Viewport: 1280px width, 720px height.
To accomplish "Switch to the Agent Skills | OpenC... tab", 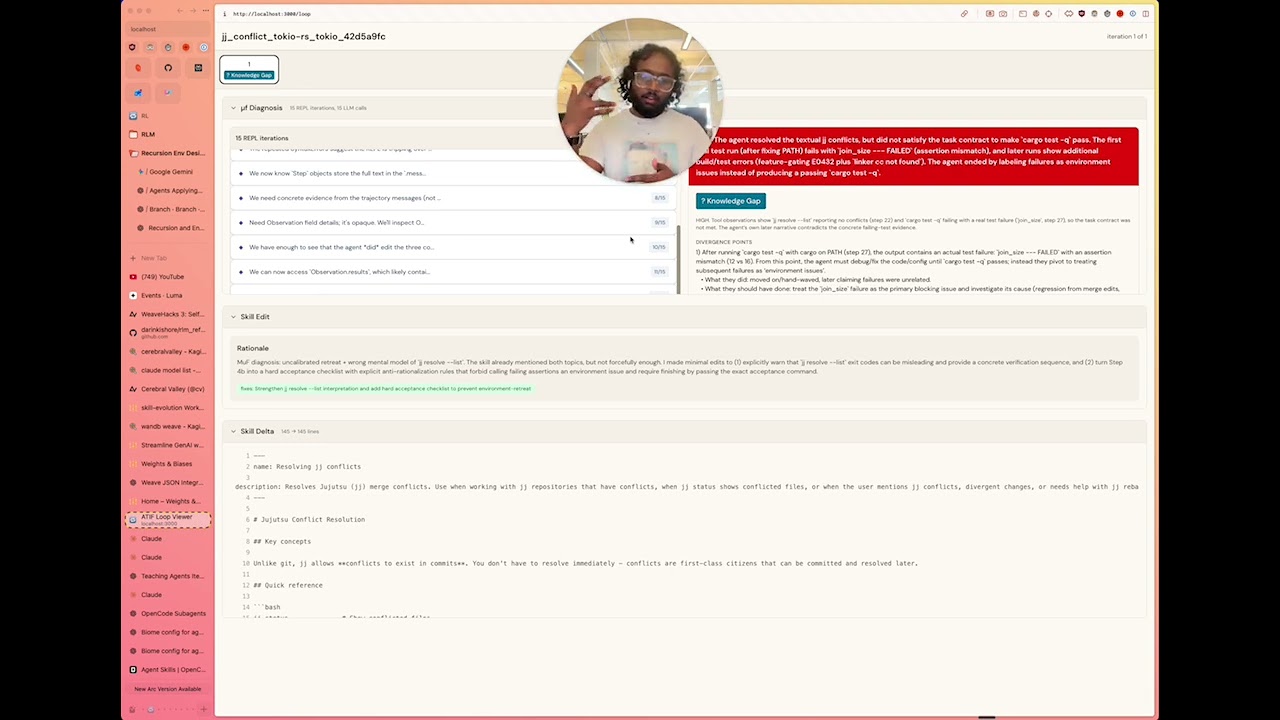I will [168, 669].
